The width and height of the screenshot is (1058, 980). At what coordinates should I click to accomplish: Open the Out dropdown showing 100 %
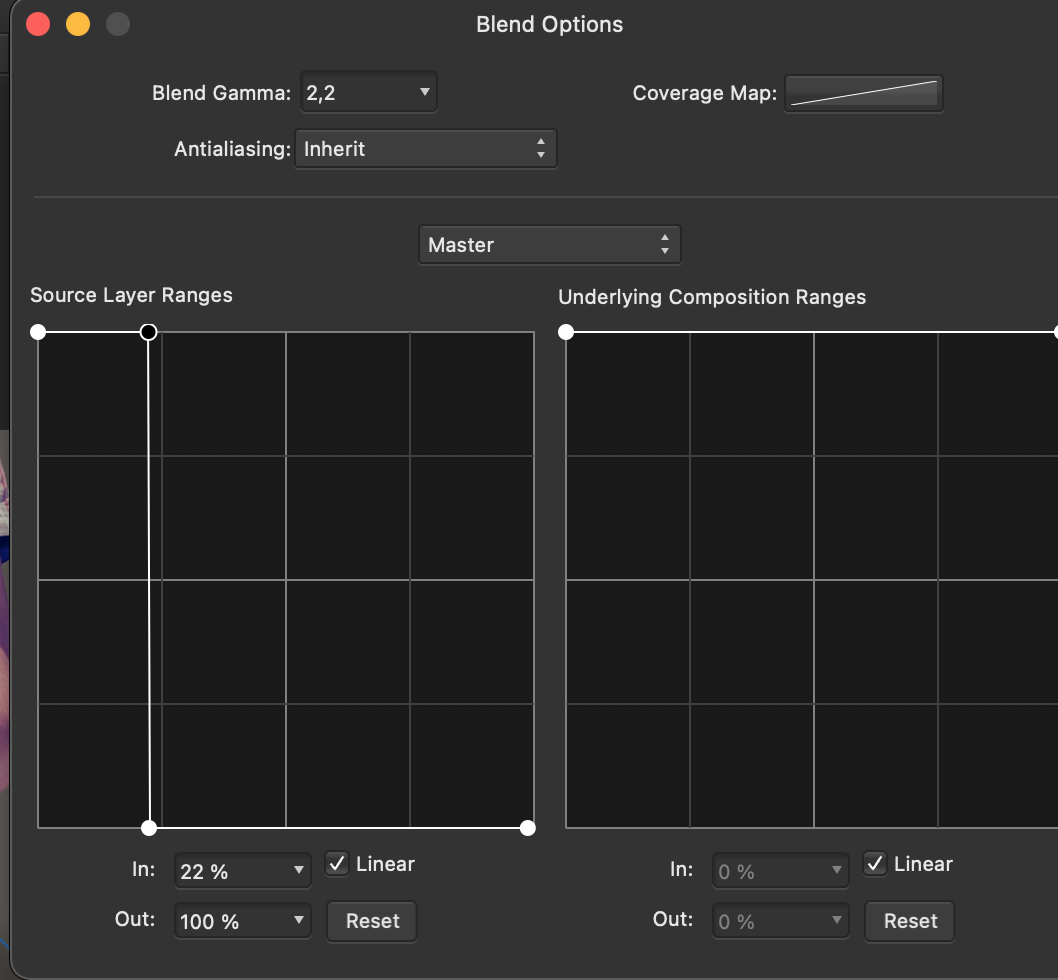pos(242,920)
